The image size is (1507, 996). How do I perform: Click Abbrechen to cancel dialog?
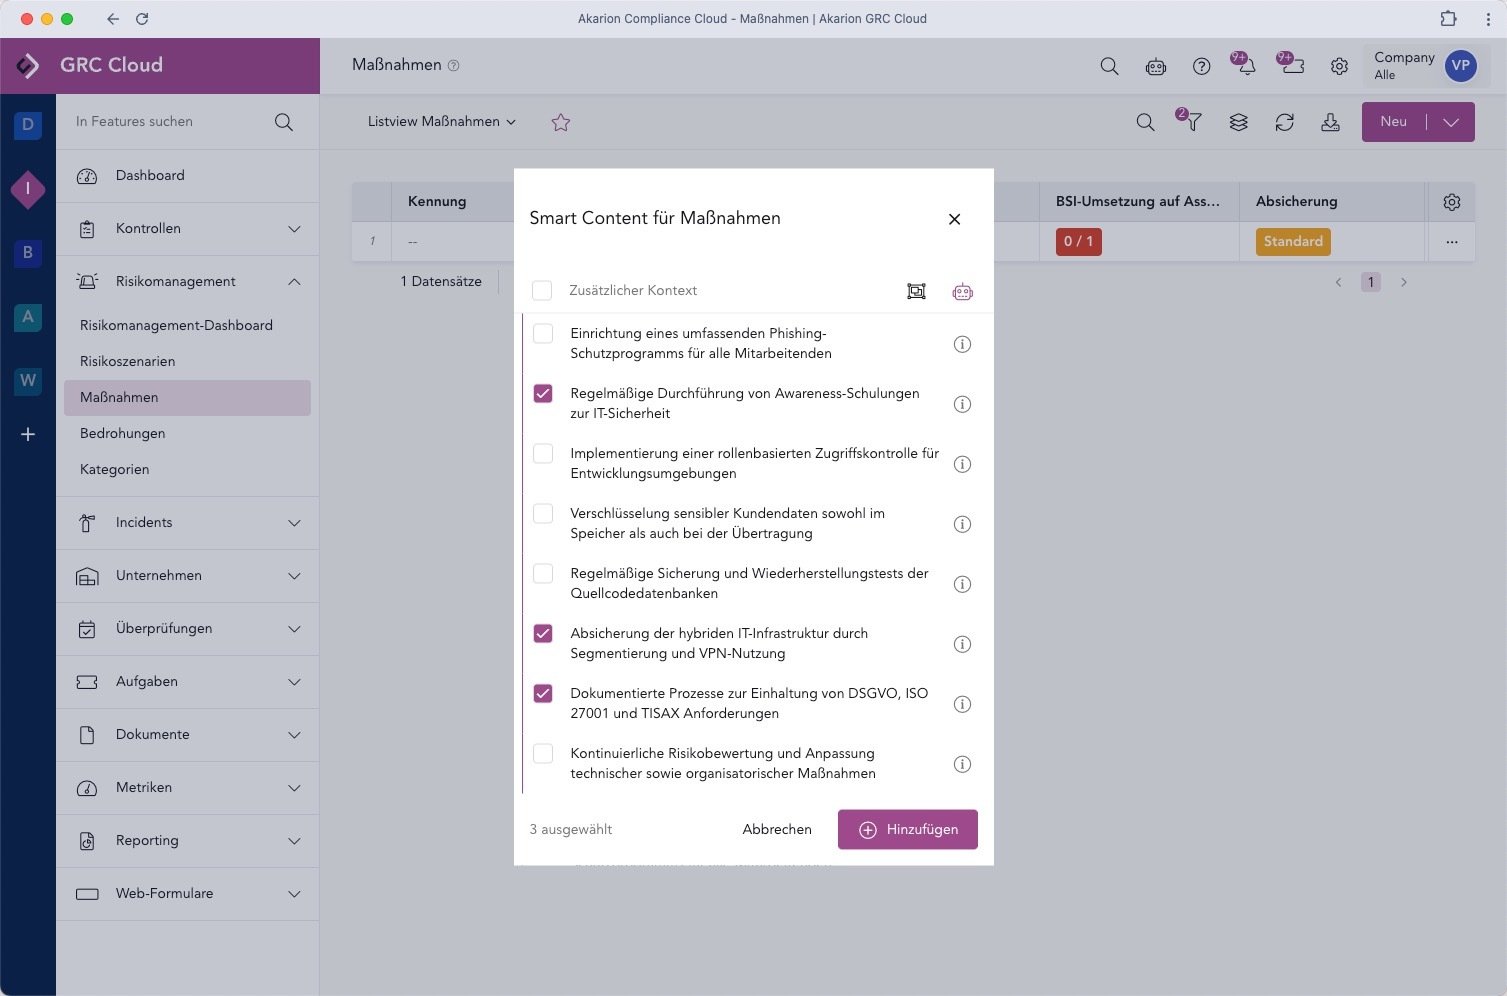[x=777, y=829]
